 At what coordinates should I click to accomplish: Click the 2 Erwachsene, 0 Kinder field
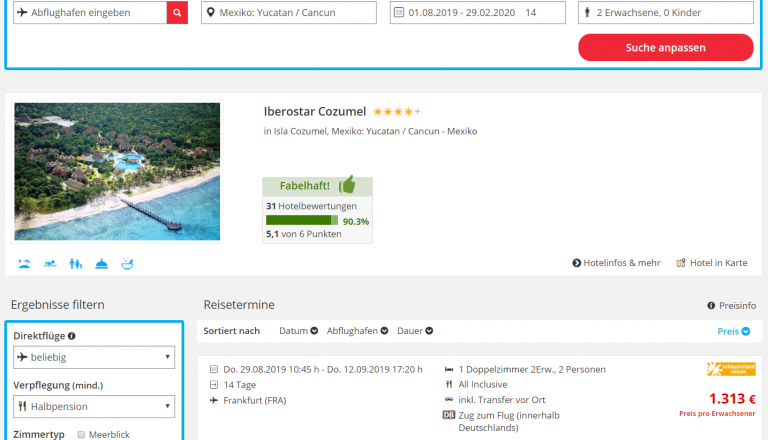[666, 12]
